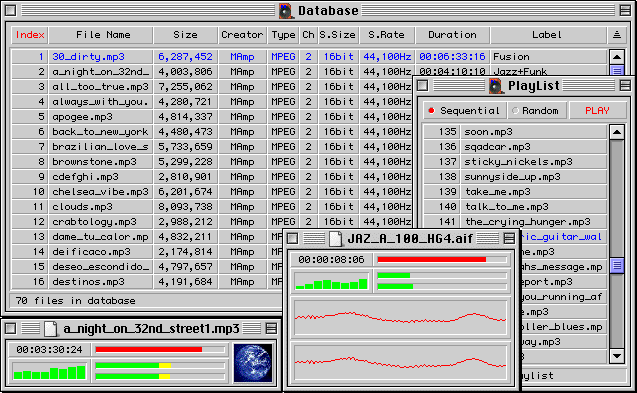Click the document icon beside JAZ_A_100_HG4.aif
Image resolution: width=637 pixels, height=393 pixels.
(x=336, y=239)
